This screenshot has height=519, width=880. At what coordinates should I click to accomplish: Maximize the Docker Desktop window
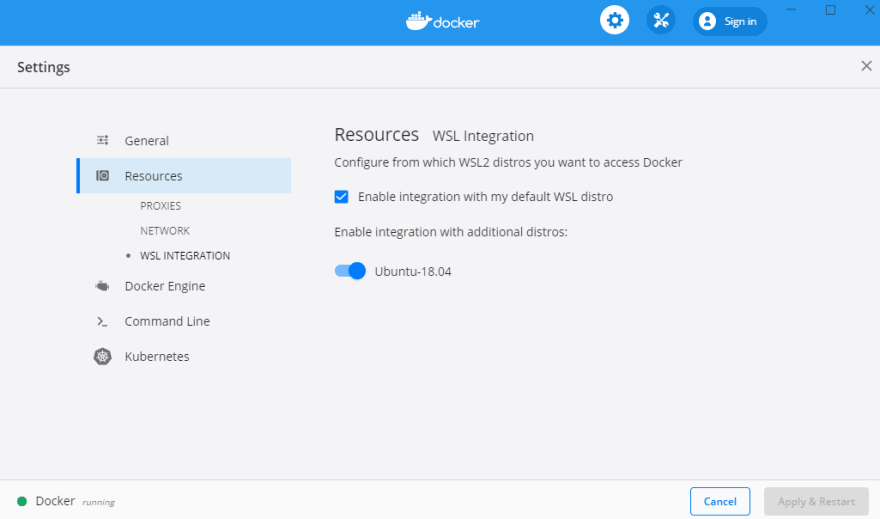pyautogui.click(x=830, y=10)
